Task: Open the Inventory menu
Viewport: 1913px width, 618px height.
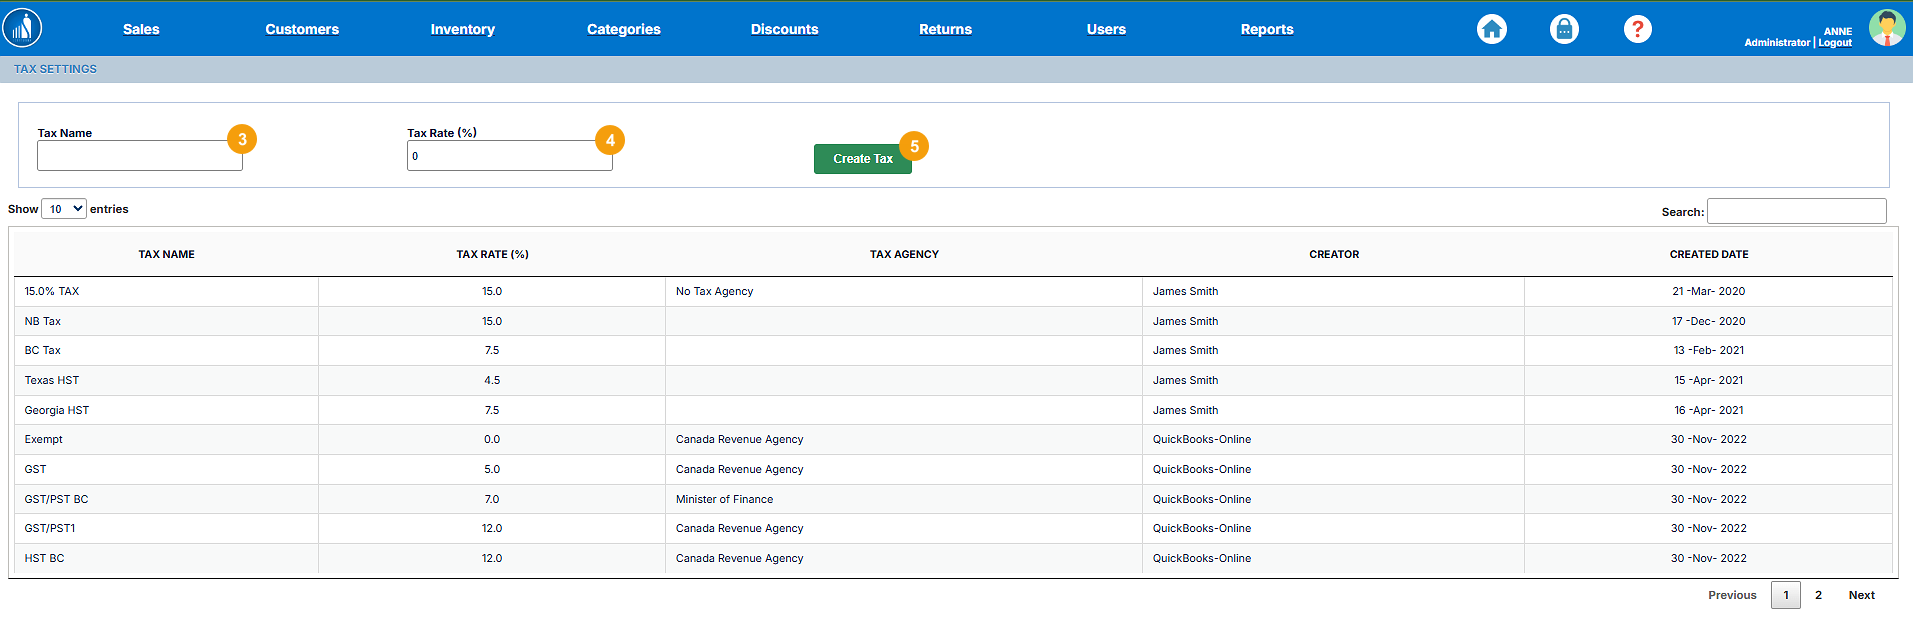Action: tap(462, 29)
